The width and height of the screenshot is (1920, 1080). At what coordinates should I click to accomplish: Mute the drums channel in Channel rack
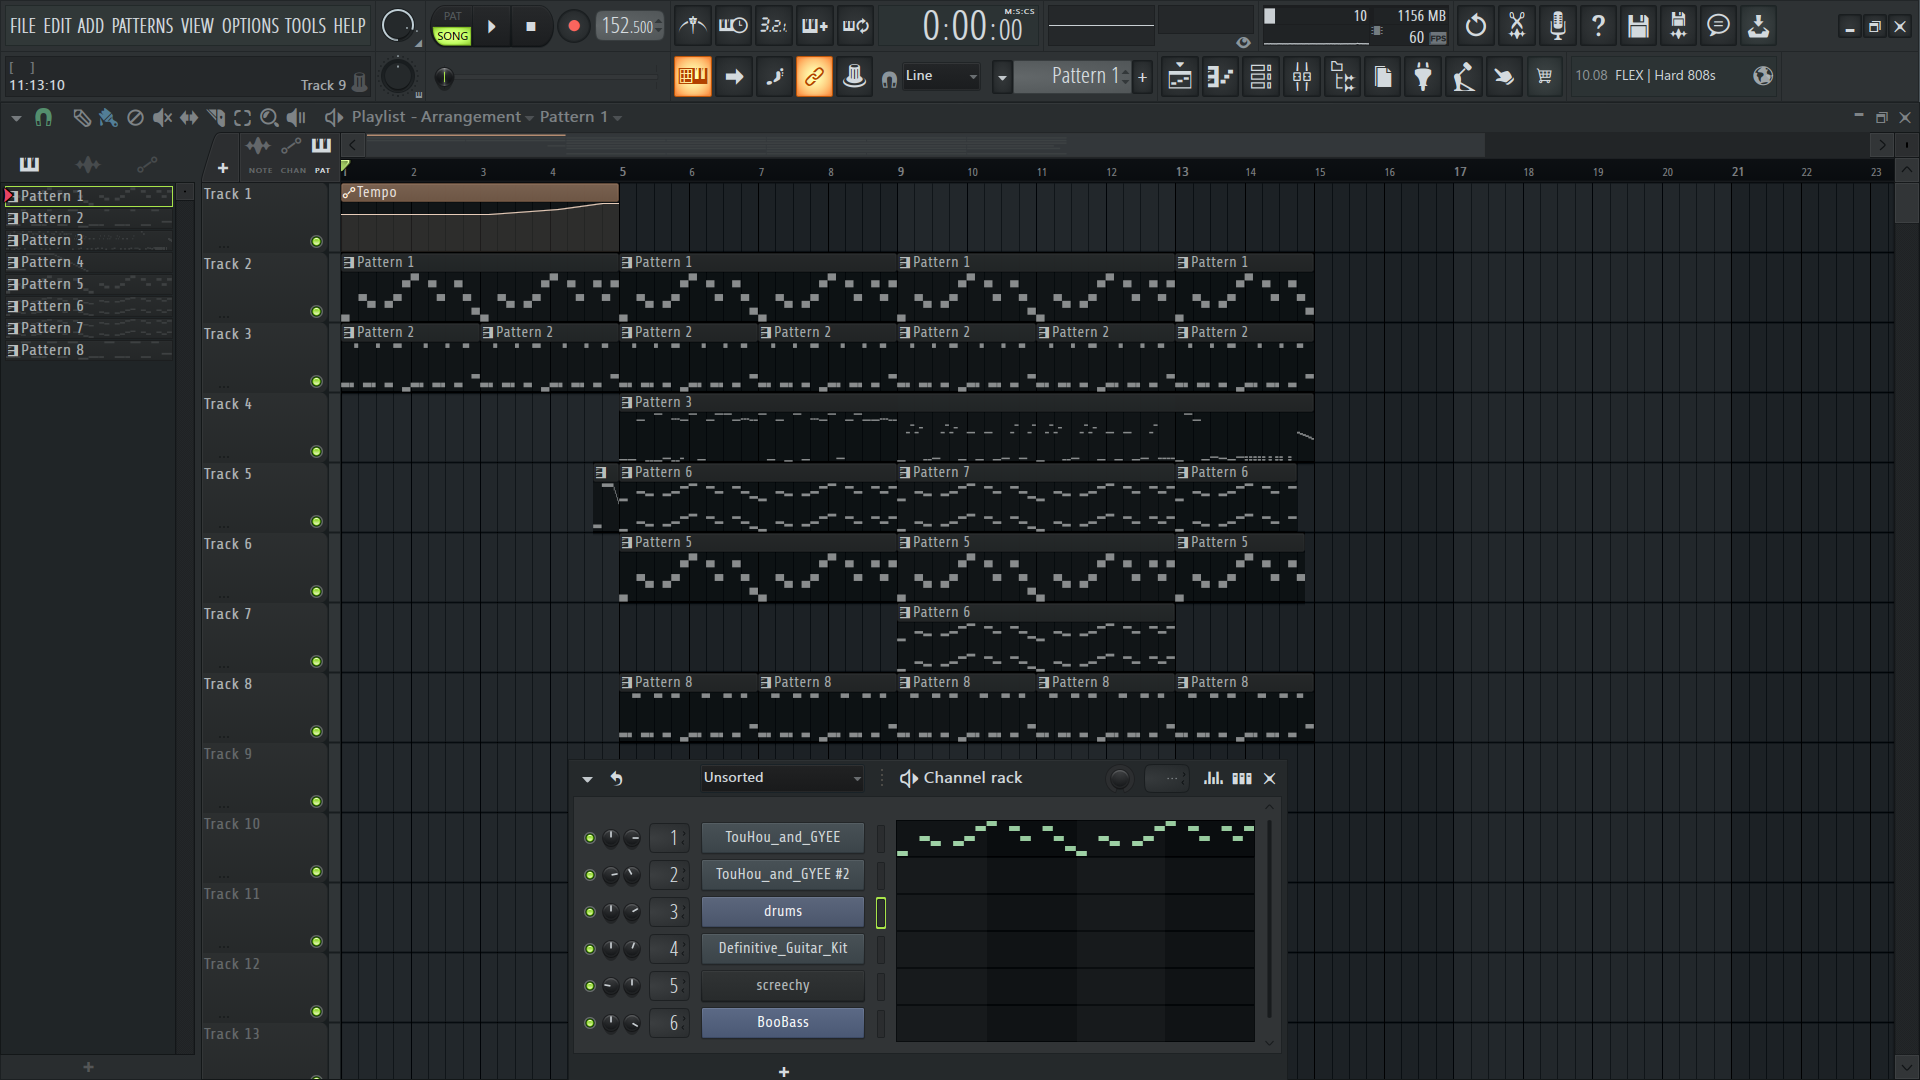coord(590,912)
